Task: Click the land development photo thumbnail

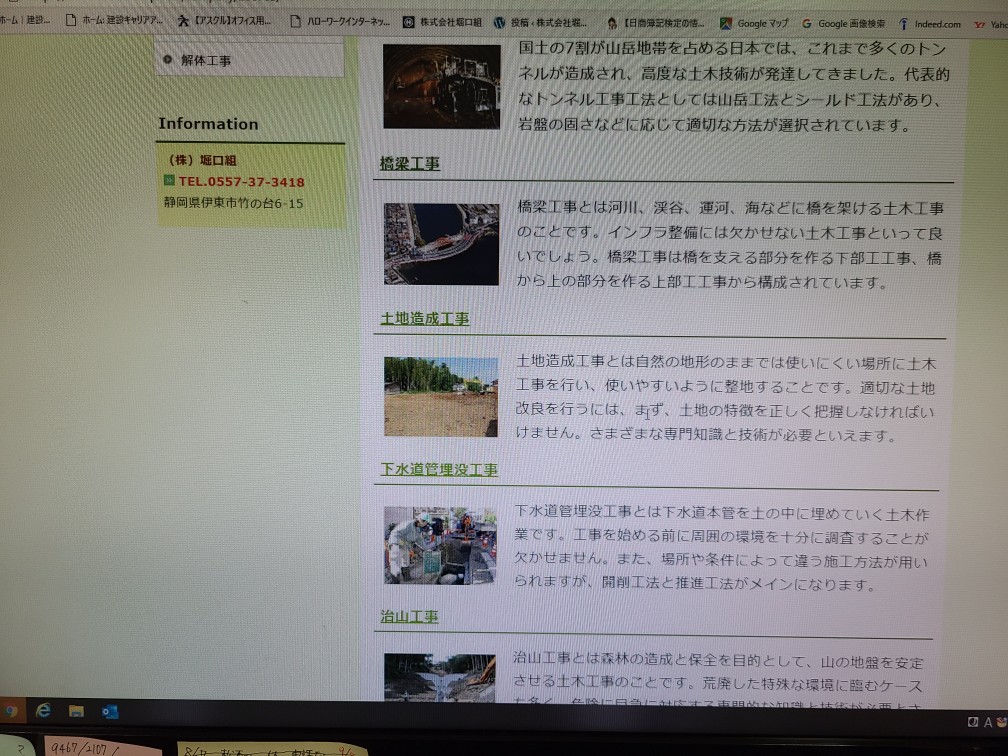Action: click(441, 397)
